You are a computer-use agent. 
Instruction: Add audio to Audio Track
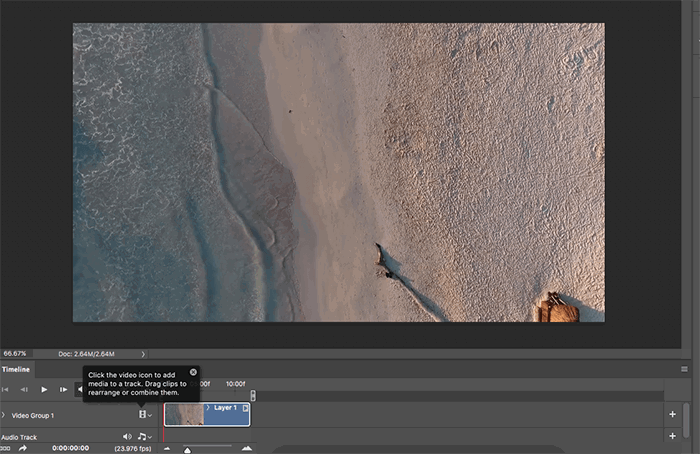click(672, 436)
